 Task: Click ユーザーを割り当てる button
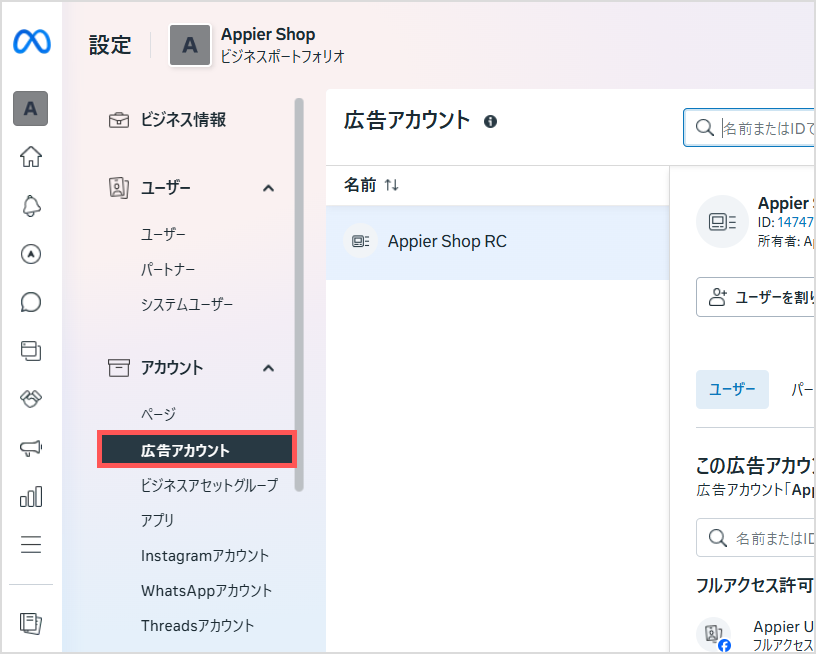click(x=756, y=297)
